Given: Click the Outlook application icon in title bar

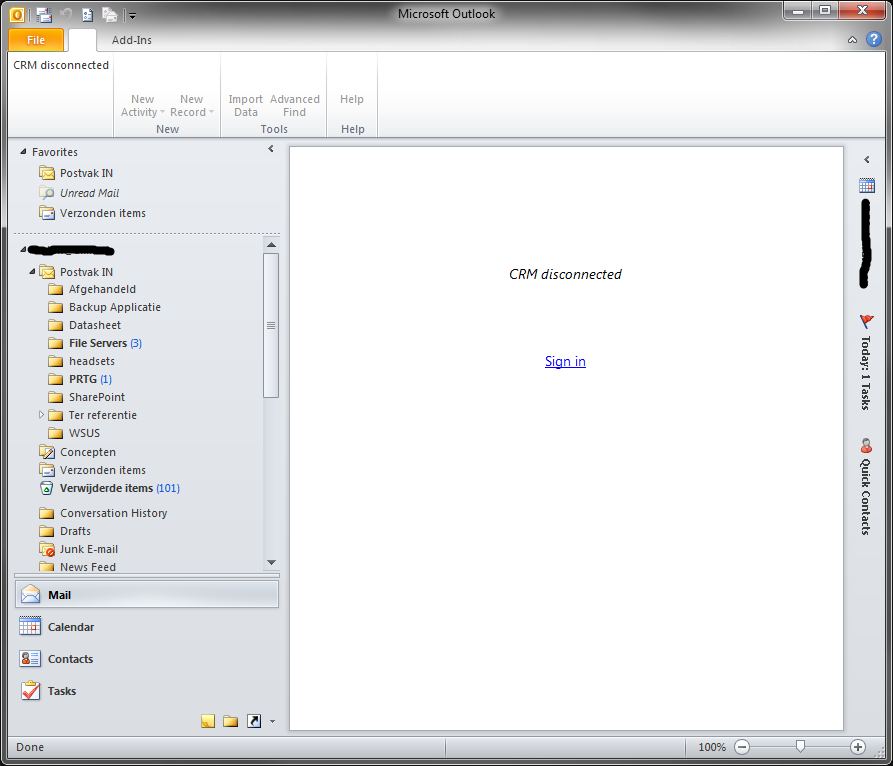Looking at the screenshot, I should [17, 14].
